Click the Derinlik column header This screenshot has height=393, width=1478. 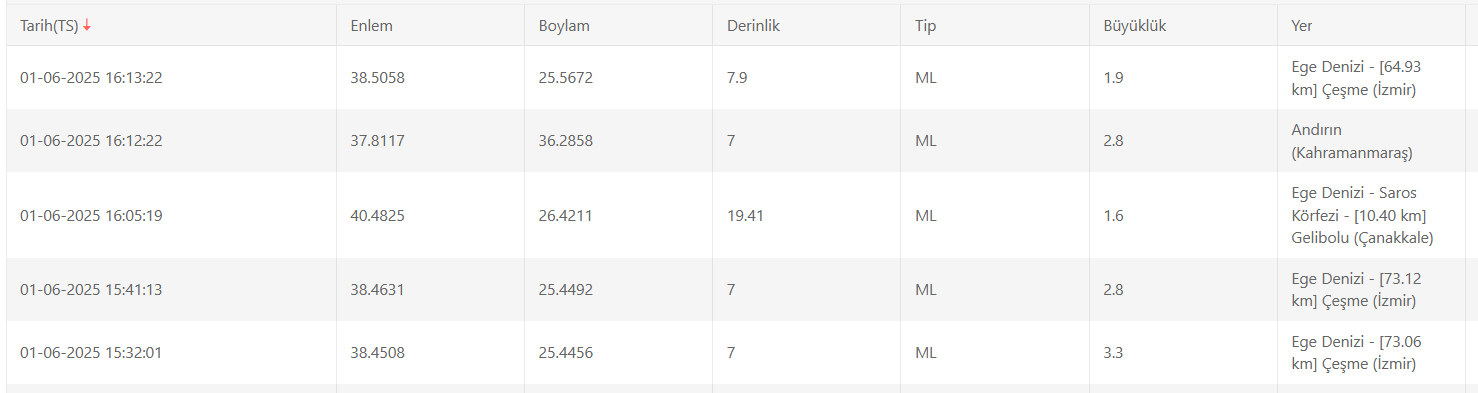[753, 26]
